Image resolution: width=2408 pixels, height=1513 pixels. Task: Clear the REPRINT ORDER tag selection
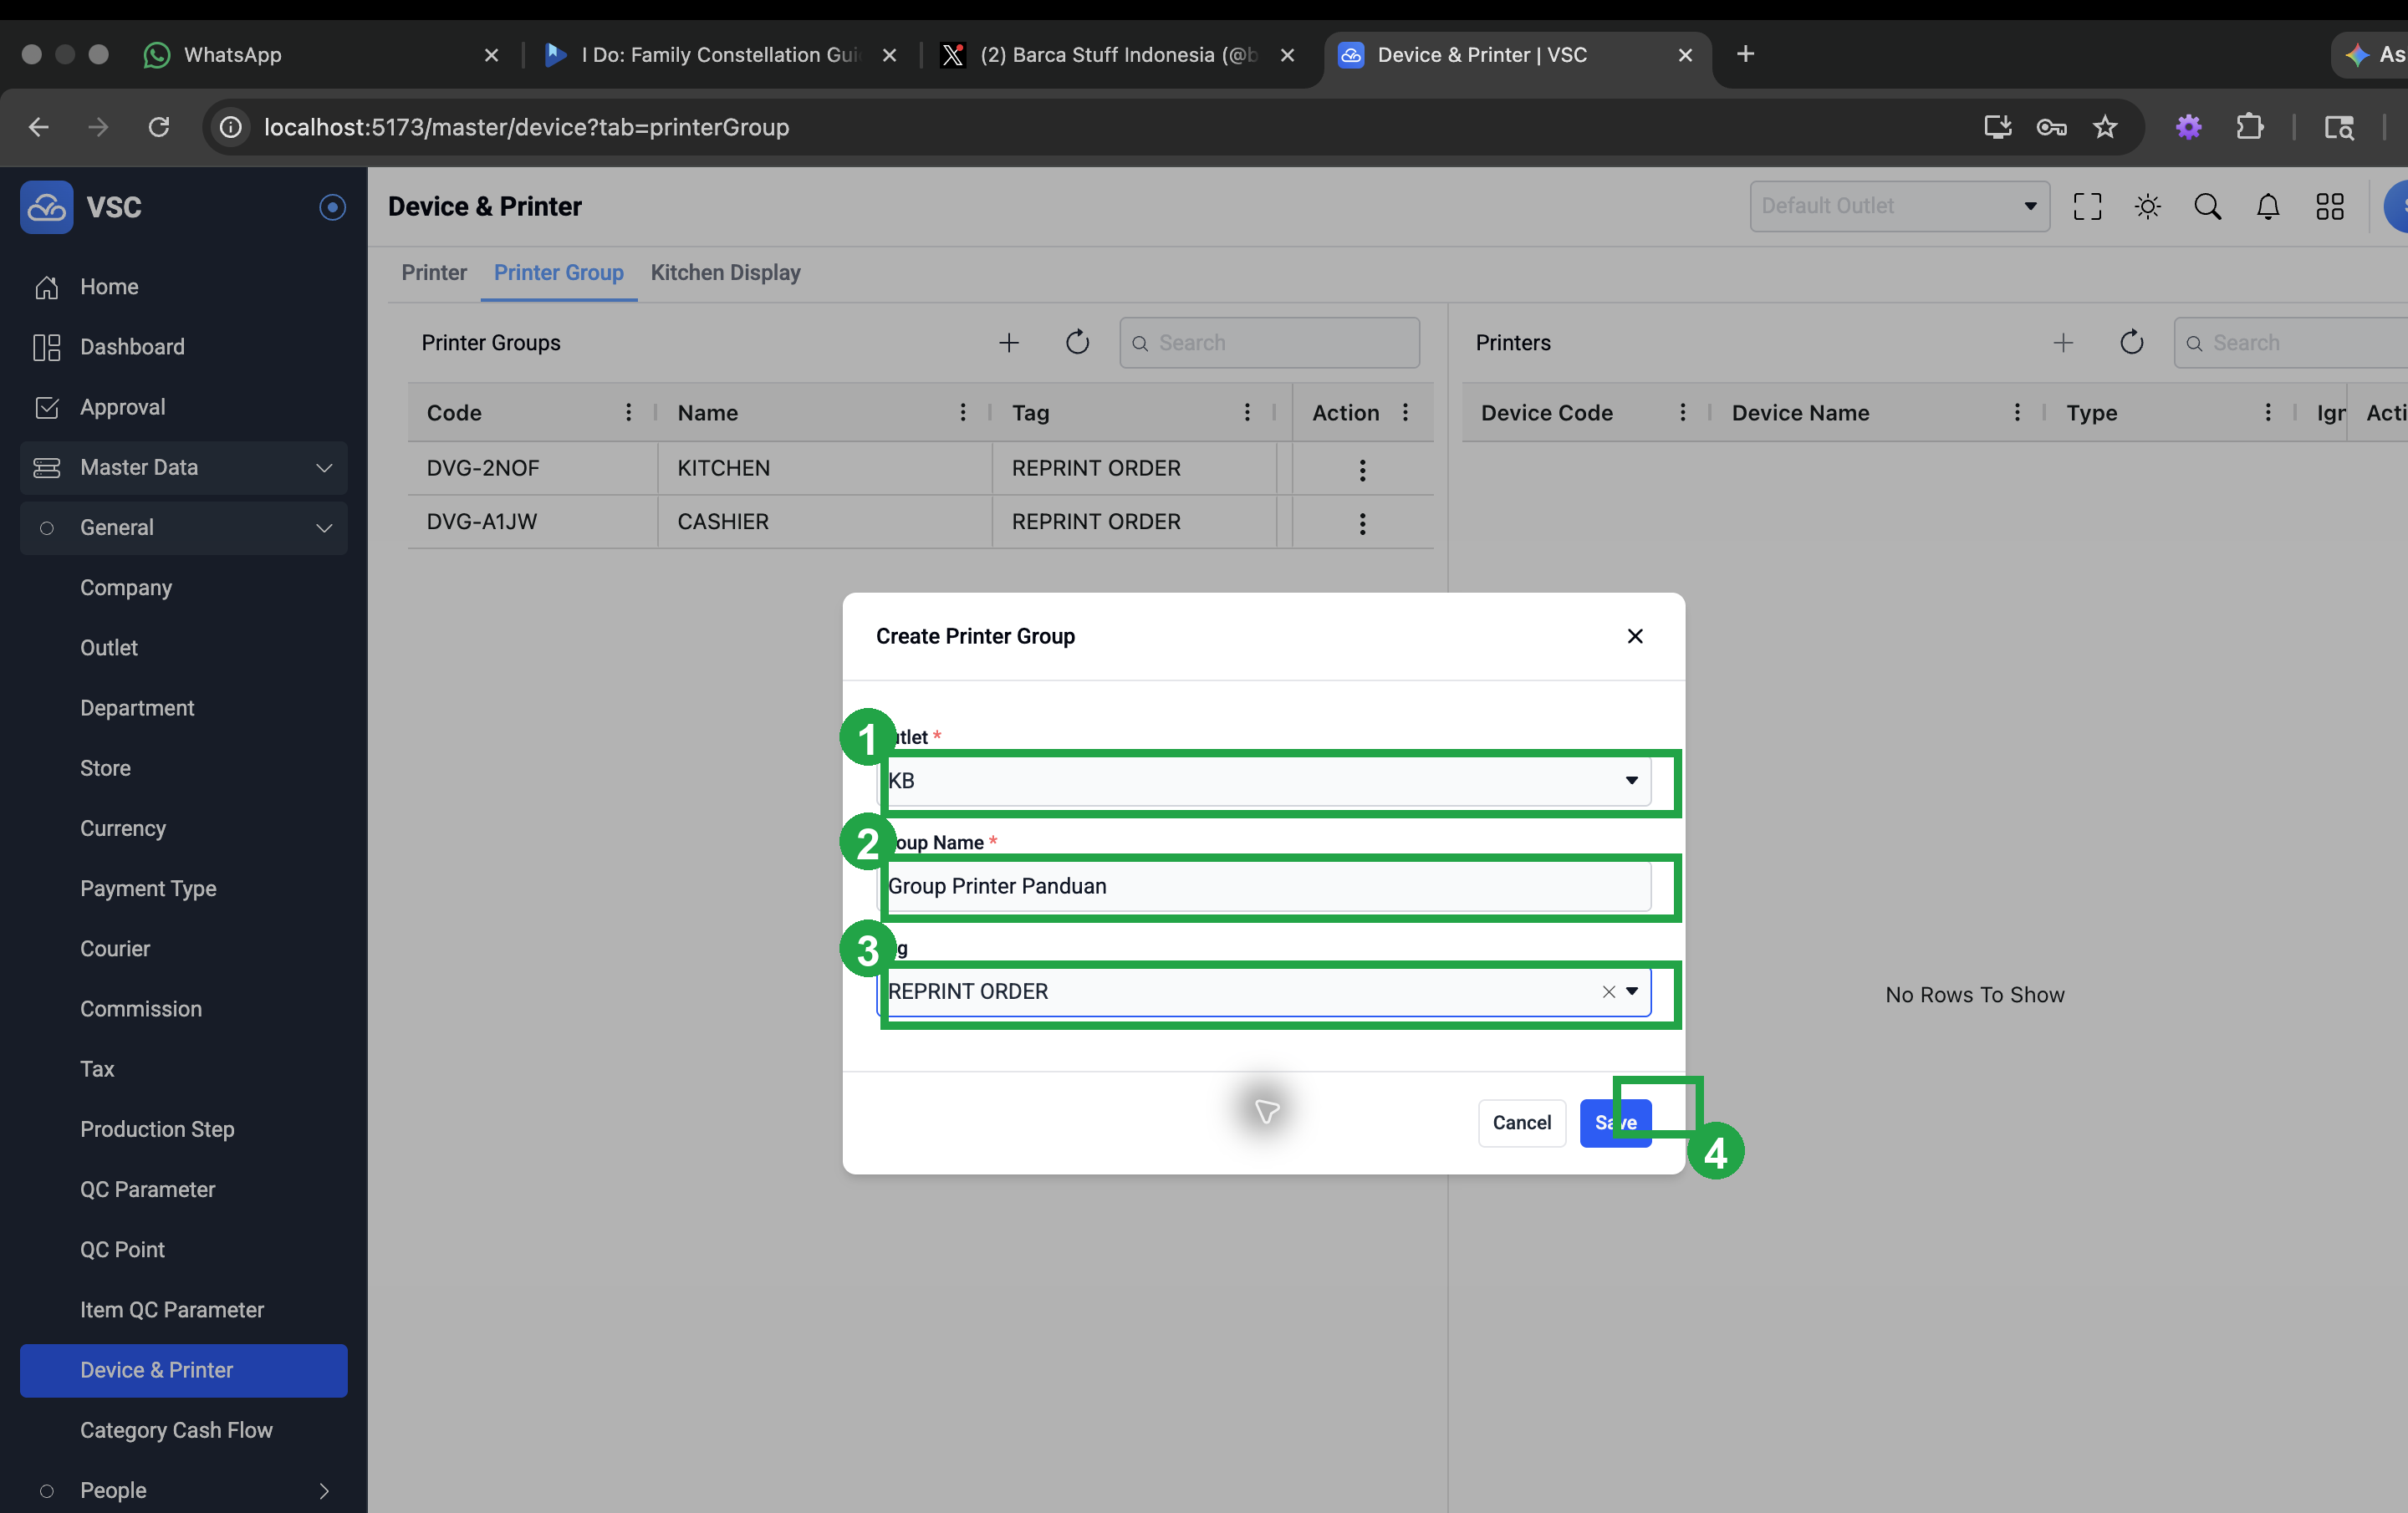[x=1608, y=991]
